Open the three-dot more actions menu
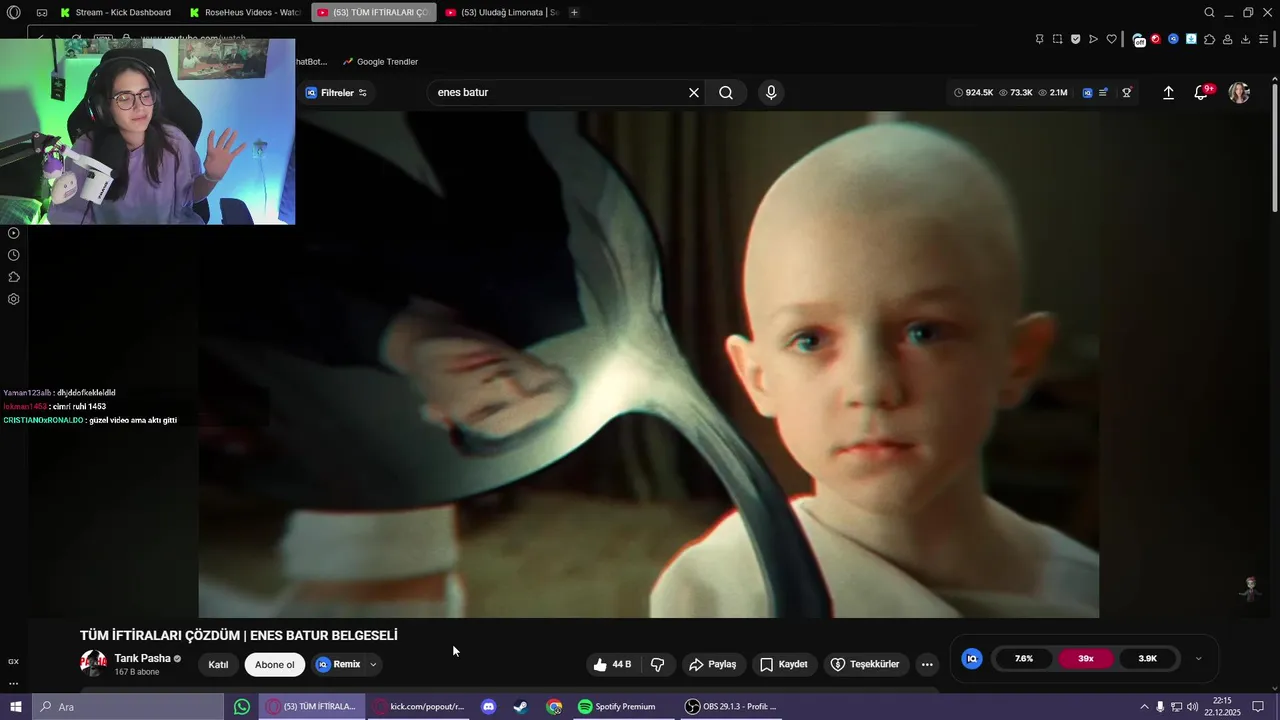The width and height of the screenshot is (1280, 720). [x=927, y=664]
